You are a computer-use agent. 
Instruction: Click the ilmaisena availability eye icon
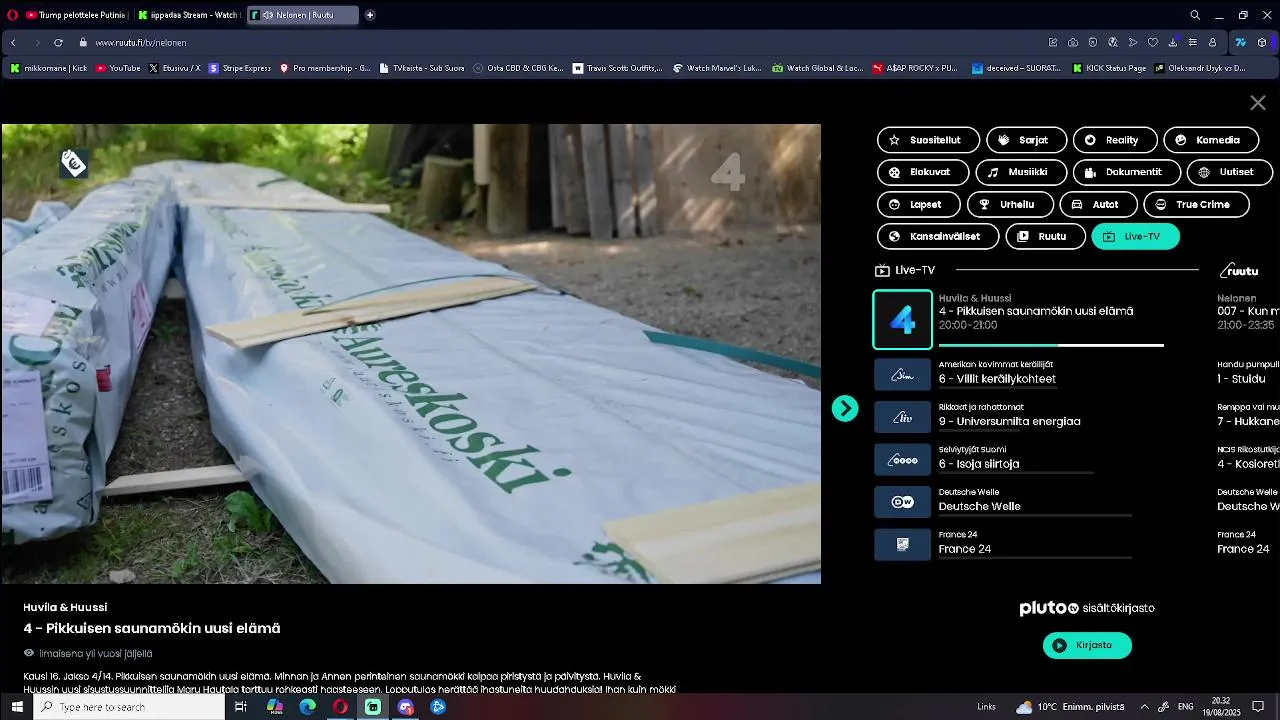[29, 653]
